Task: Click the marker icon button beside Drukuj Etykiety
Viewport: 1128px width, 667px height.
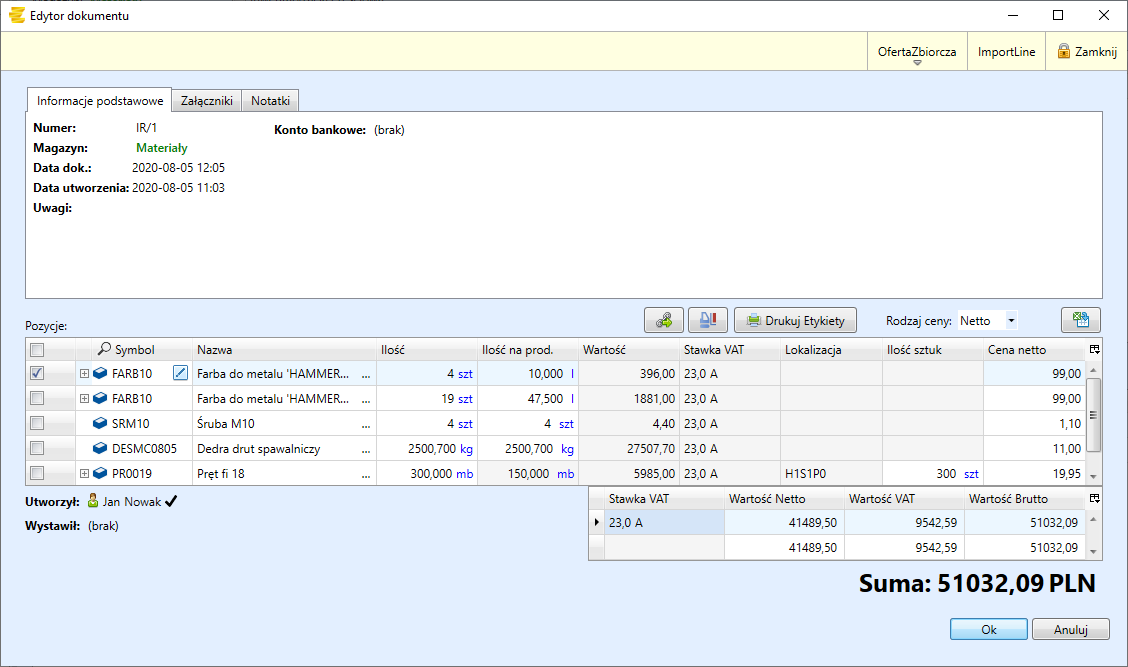Action: [707, 320]
